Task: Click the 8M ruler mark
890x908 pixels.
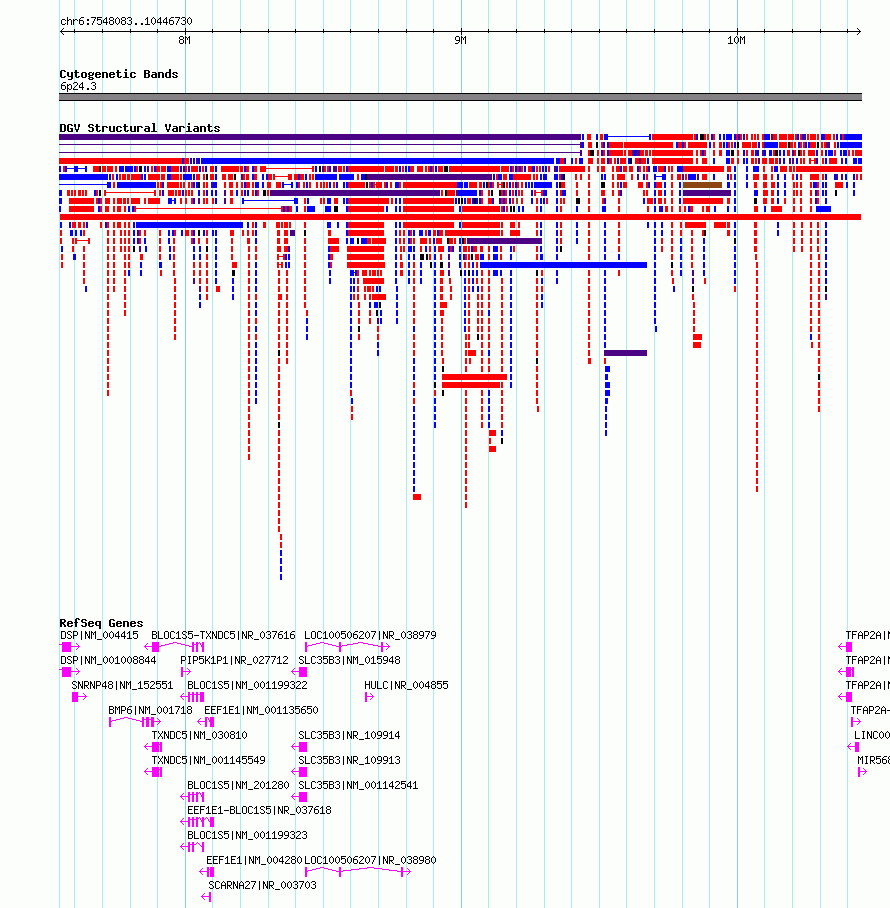Action: pos(184,41)
